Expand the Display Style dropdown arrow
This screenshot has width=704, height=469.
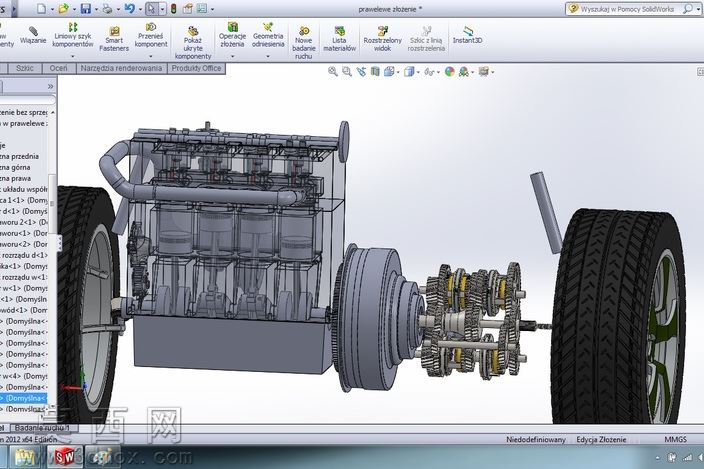[418, 72]
